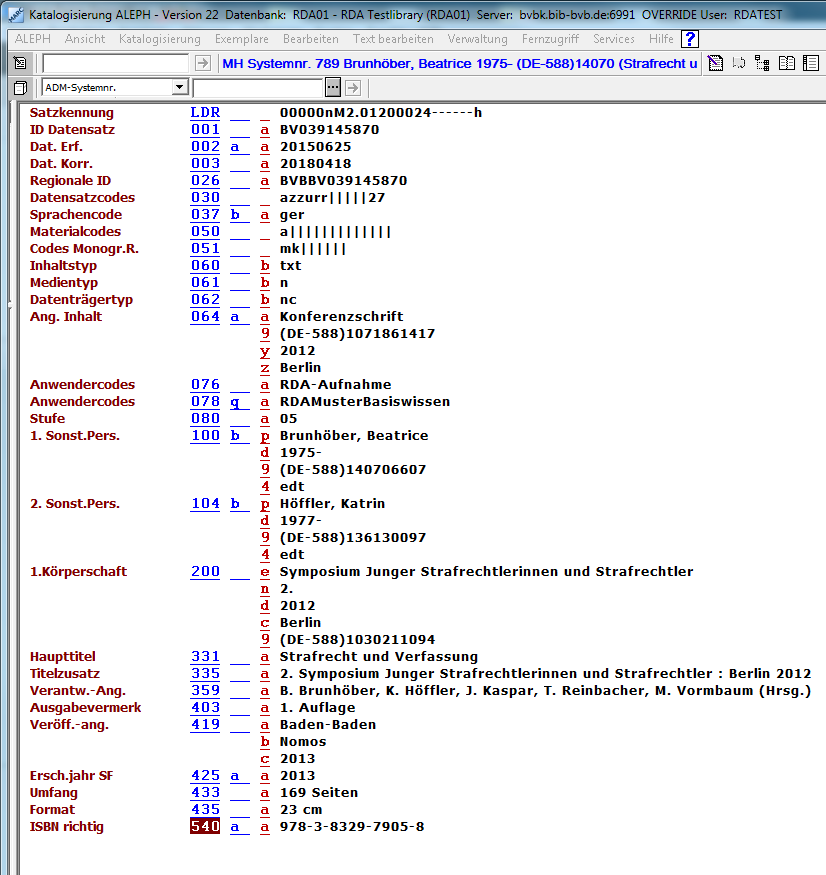Click the arrows icon left of the tree icon

coord(739,63)
